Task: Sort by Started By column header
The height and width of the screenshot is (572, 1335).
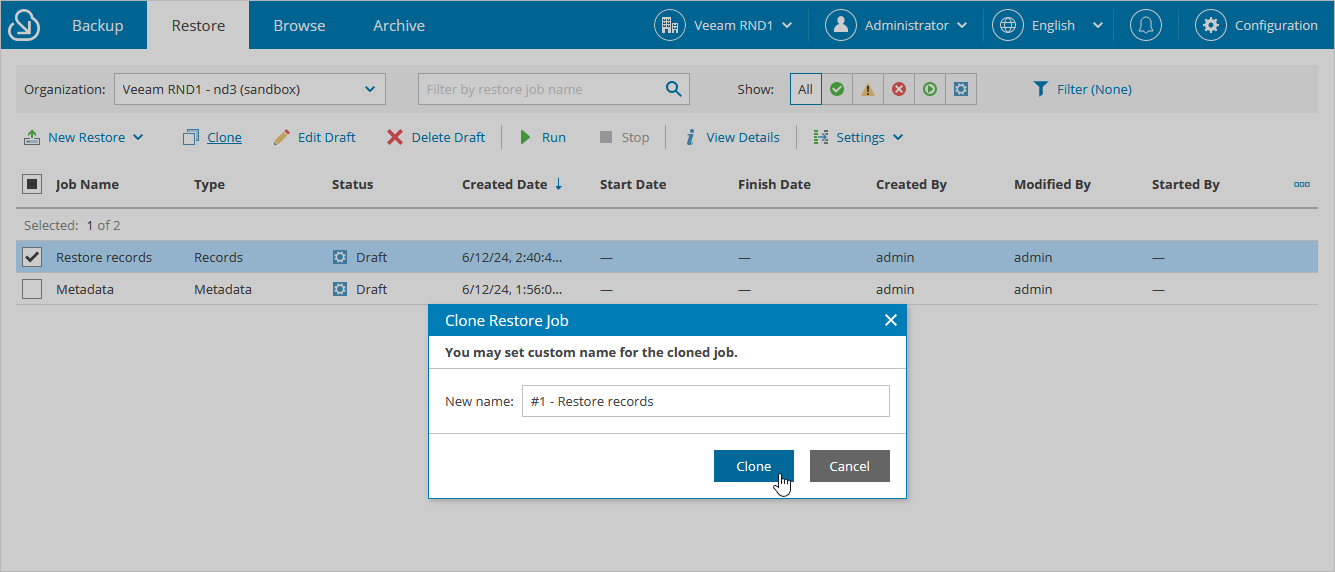Action: 1185,184
